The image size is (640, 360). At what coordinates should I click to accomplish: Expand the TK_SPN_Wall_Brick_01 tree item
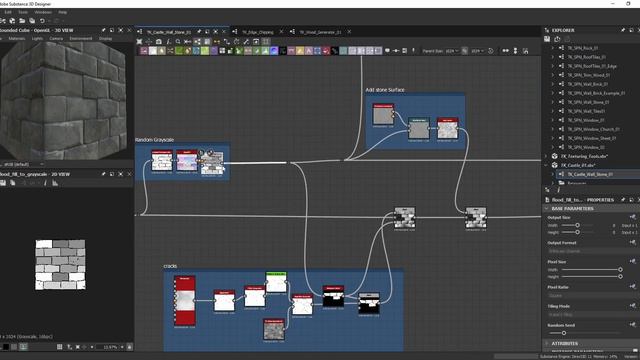(x=553, y=84)
